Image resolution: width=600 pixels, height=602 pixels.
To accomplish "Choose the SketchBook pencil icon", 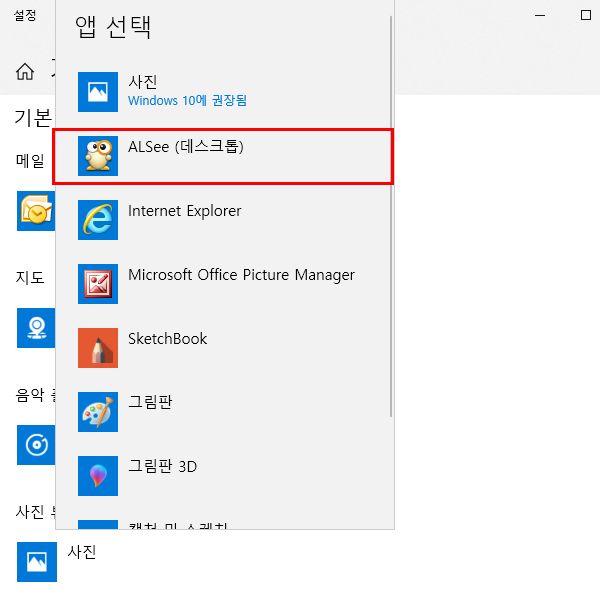I will coord(98,348).
